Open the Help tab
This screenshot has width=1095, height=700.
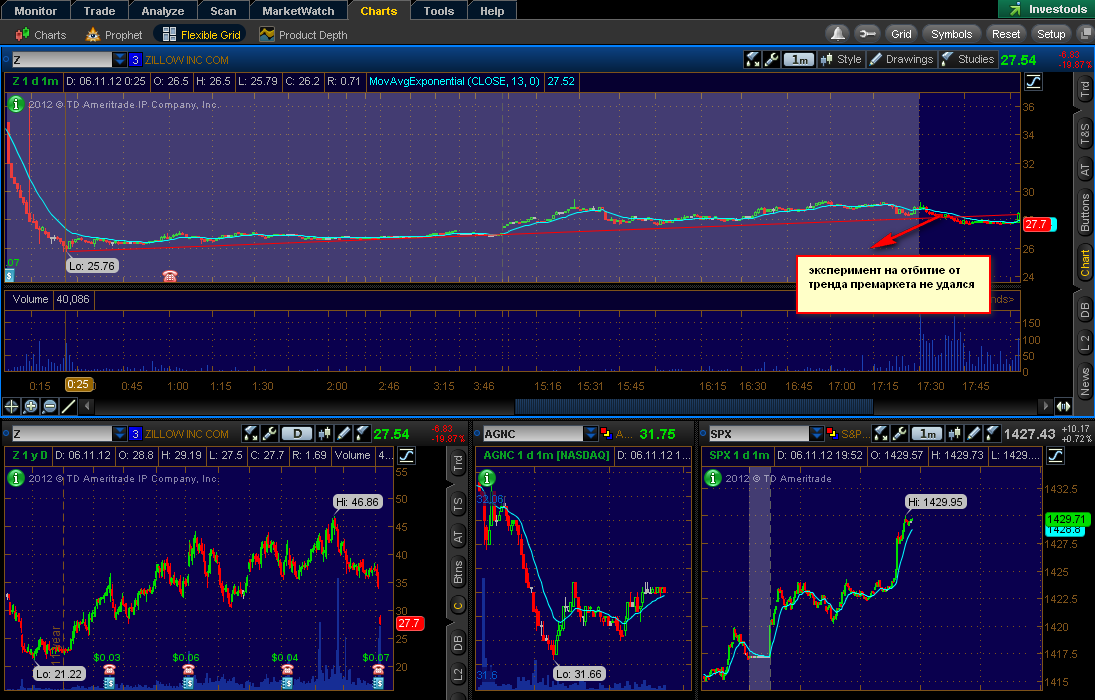click(492, 10)
